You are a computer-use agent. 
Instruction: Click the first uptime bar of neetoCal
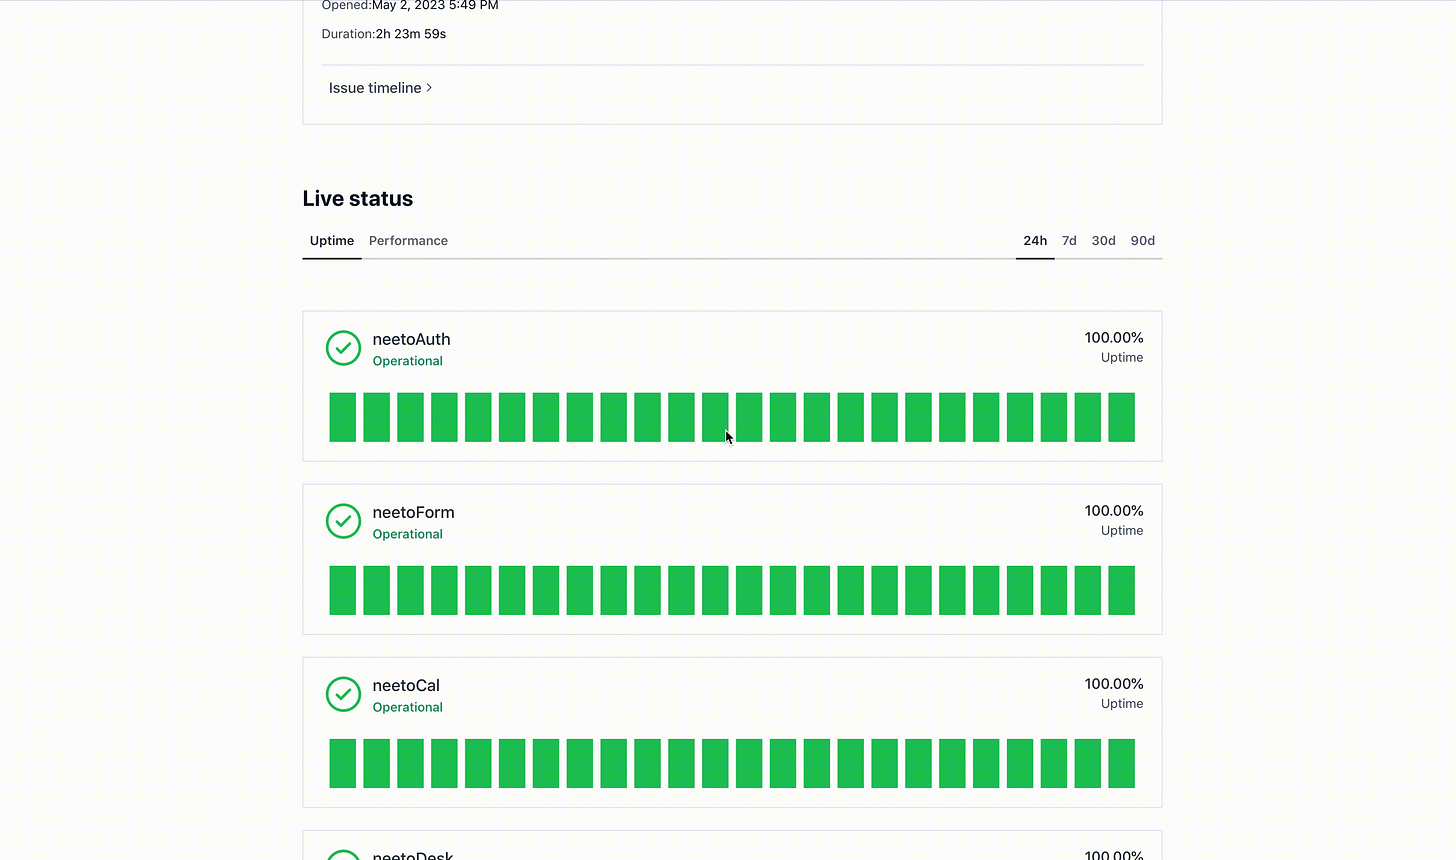tap(343, 763)
